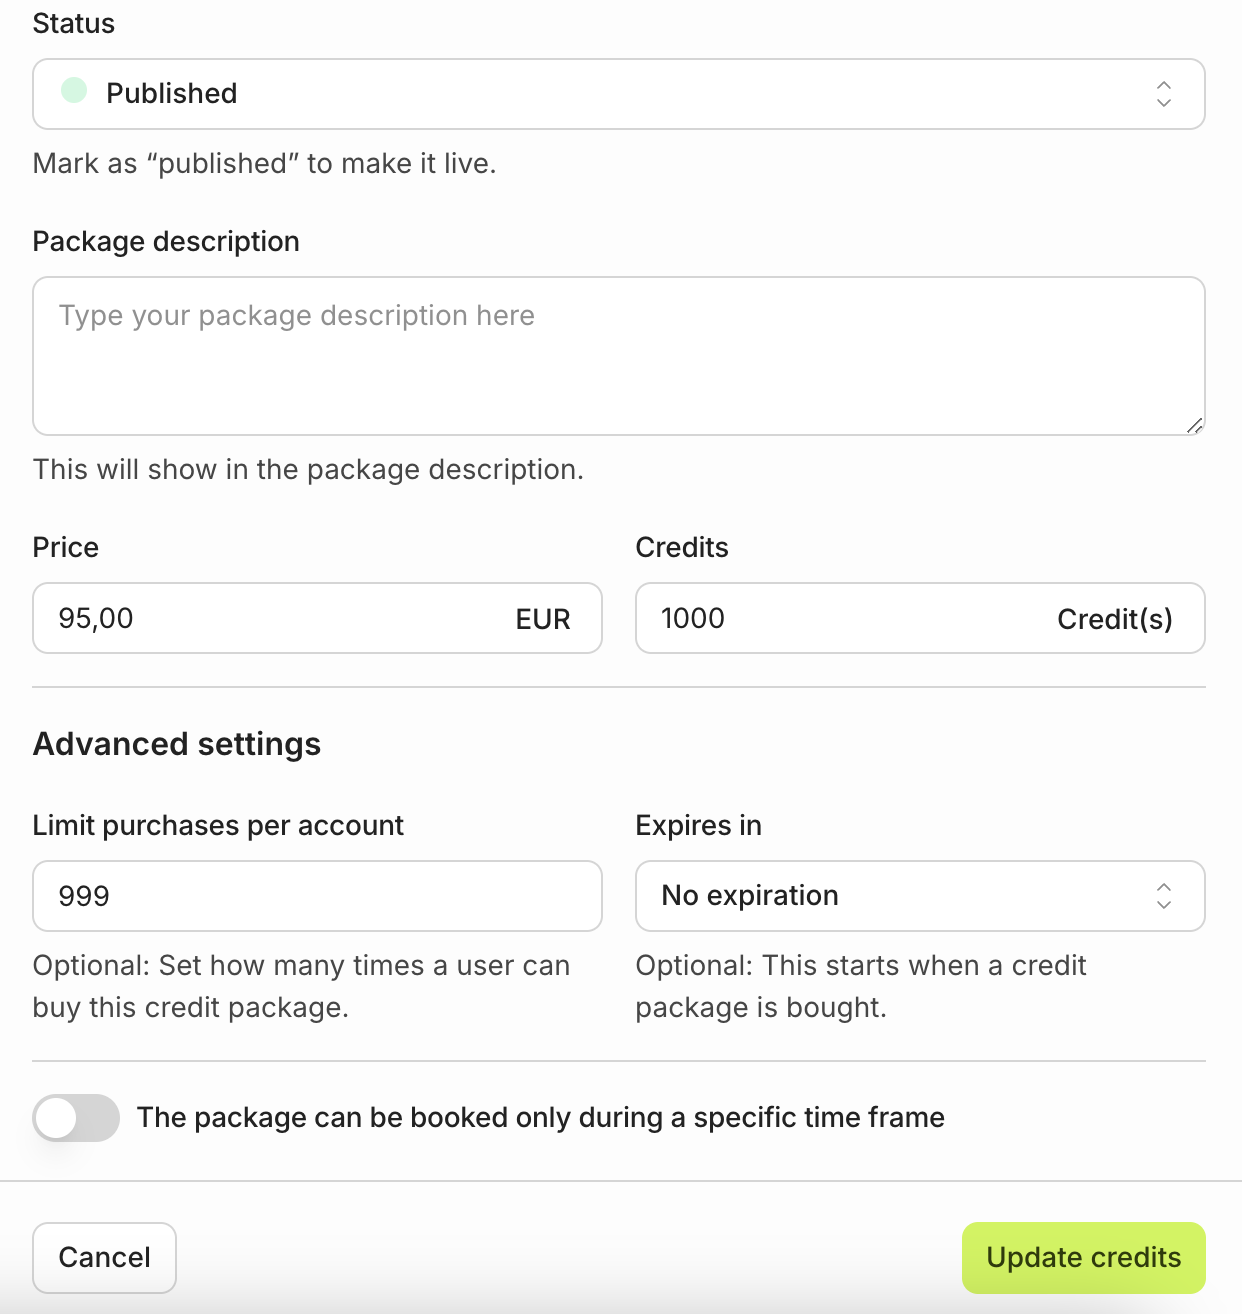This screenshot has height=1314, width=1242.
Task: Click the EUR currency suffix
Action: (x=543, y=619)
